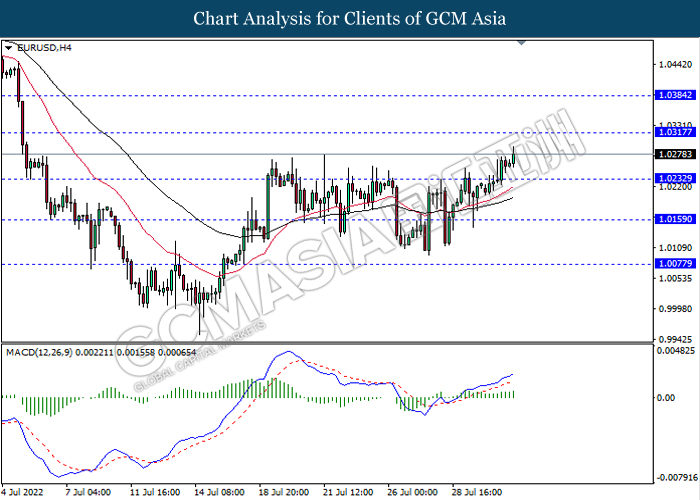Viewport: 700px width, 500px height.
Task: Click the chart shift triangle marker at top
Action: pyautogui.click(x=521, y=43)
